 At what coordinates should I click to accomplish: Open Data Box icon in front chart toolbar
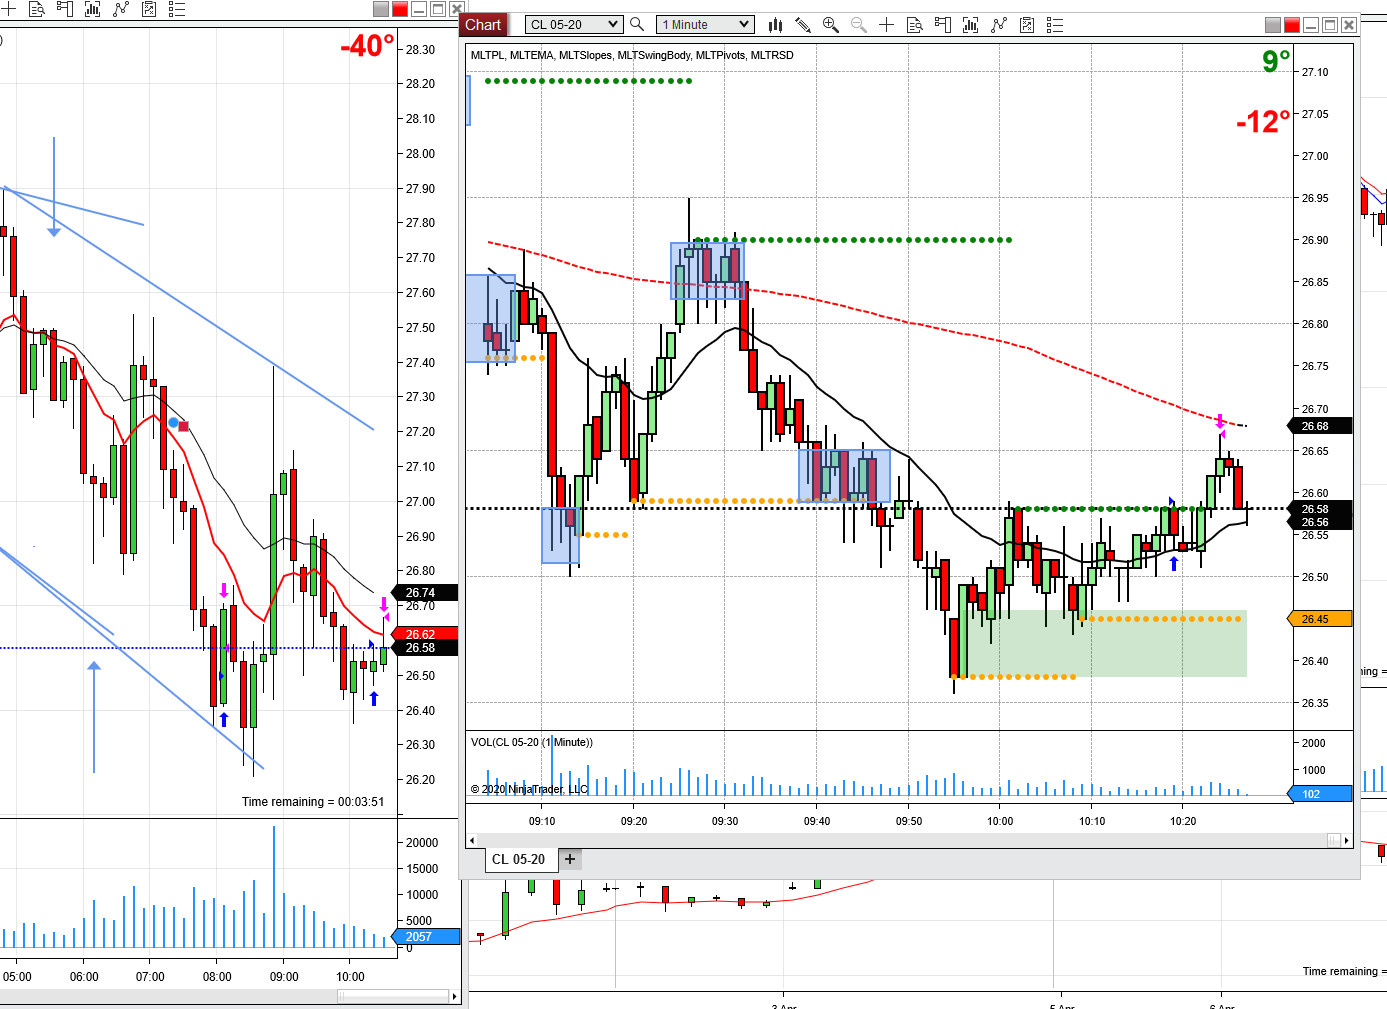[914, 24]
